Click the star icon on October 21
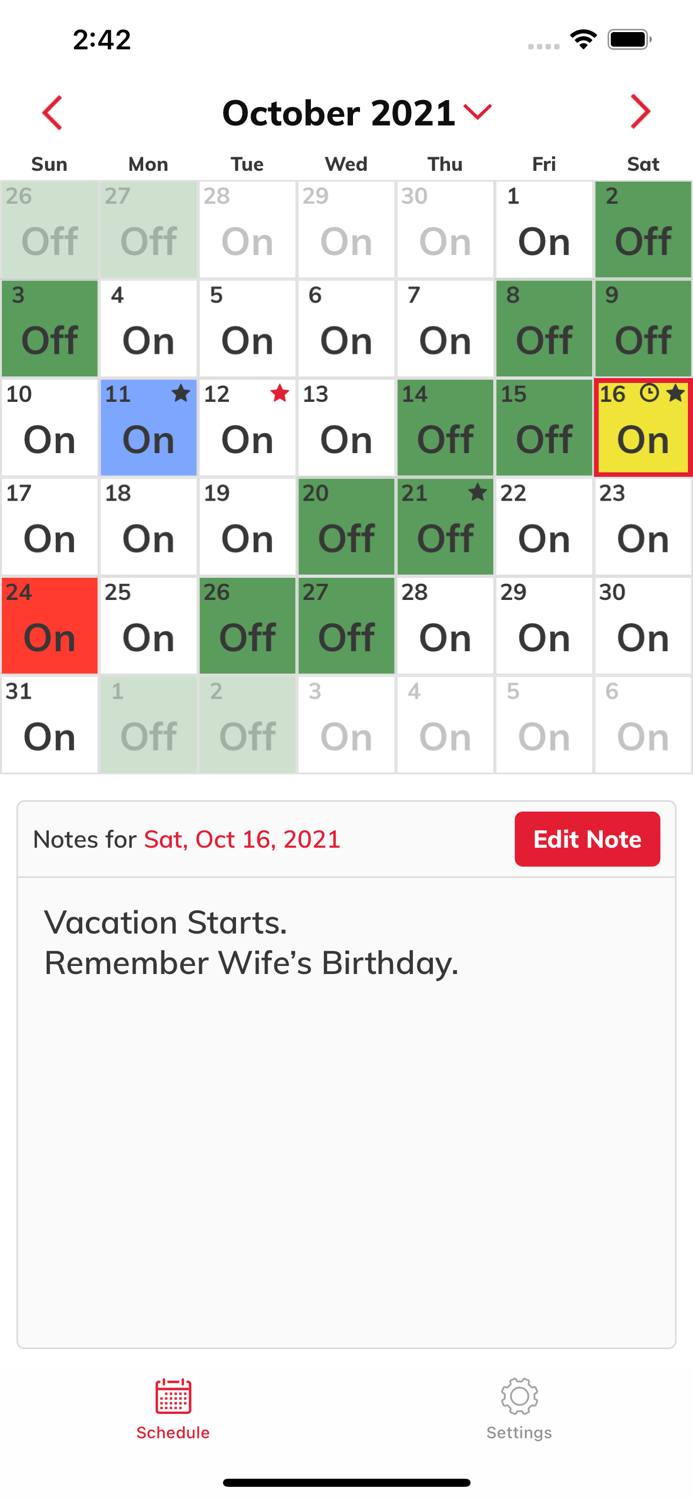The width and height of the screenshot is (693, 1500). (x=477, y=492)
